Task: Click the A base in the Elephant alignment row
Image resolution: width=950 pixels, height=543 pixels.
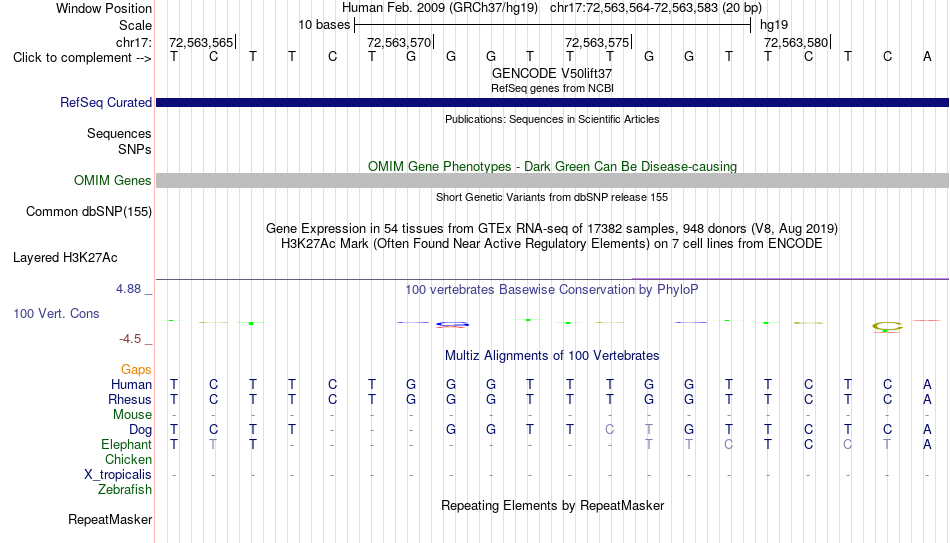Action: coord(927,444)
